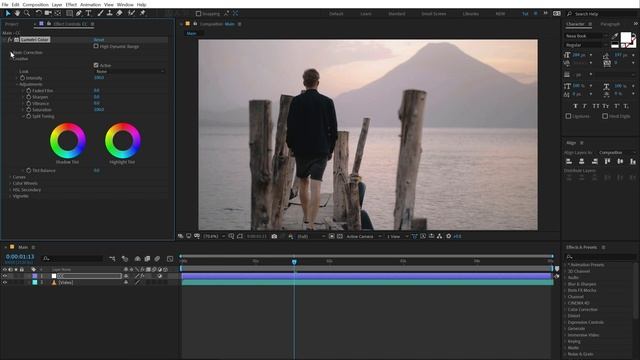Screen dimensions: 640x360
Task: Select the Hand tool
Action: [17, 13]
